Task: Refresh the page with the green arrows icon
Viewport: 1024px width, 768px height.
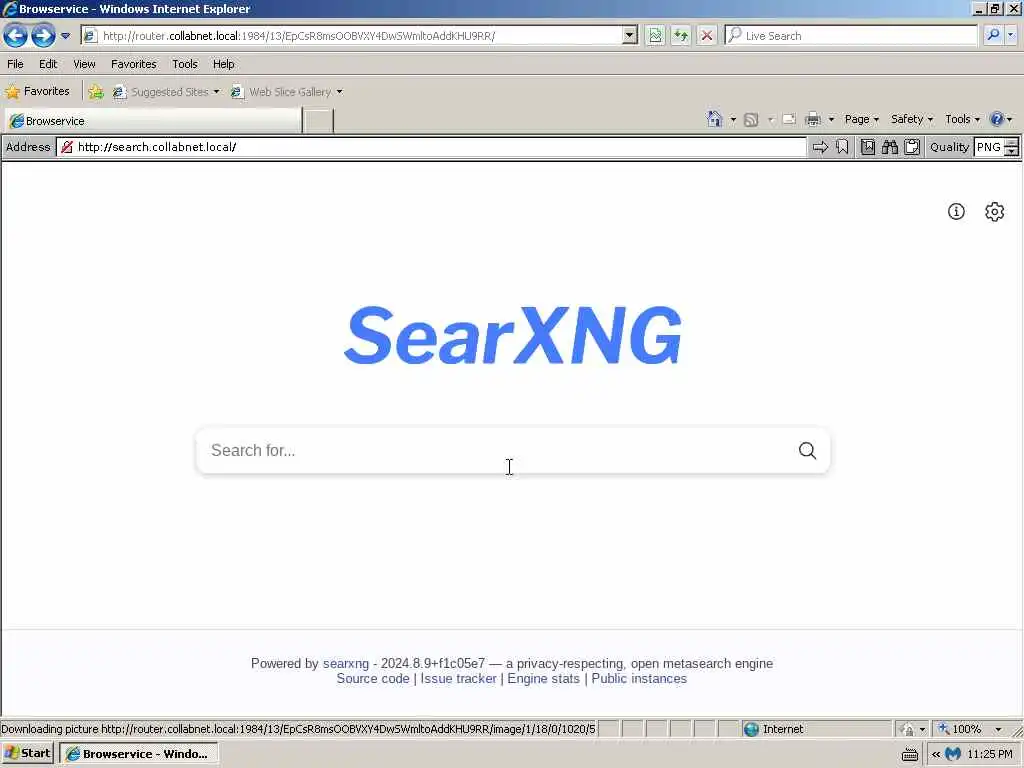Action: point(680,35)
